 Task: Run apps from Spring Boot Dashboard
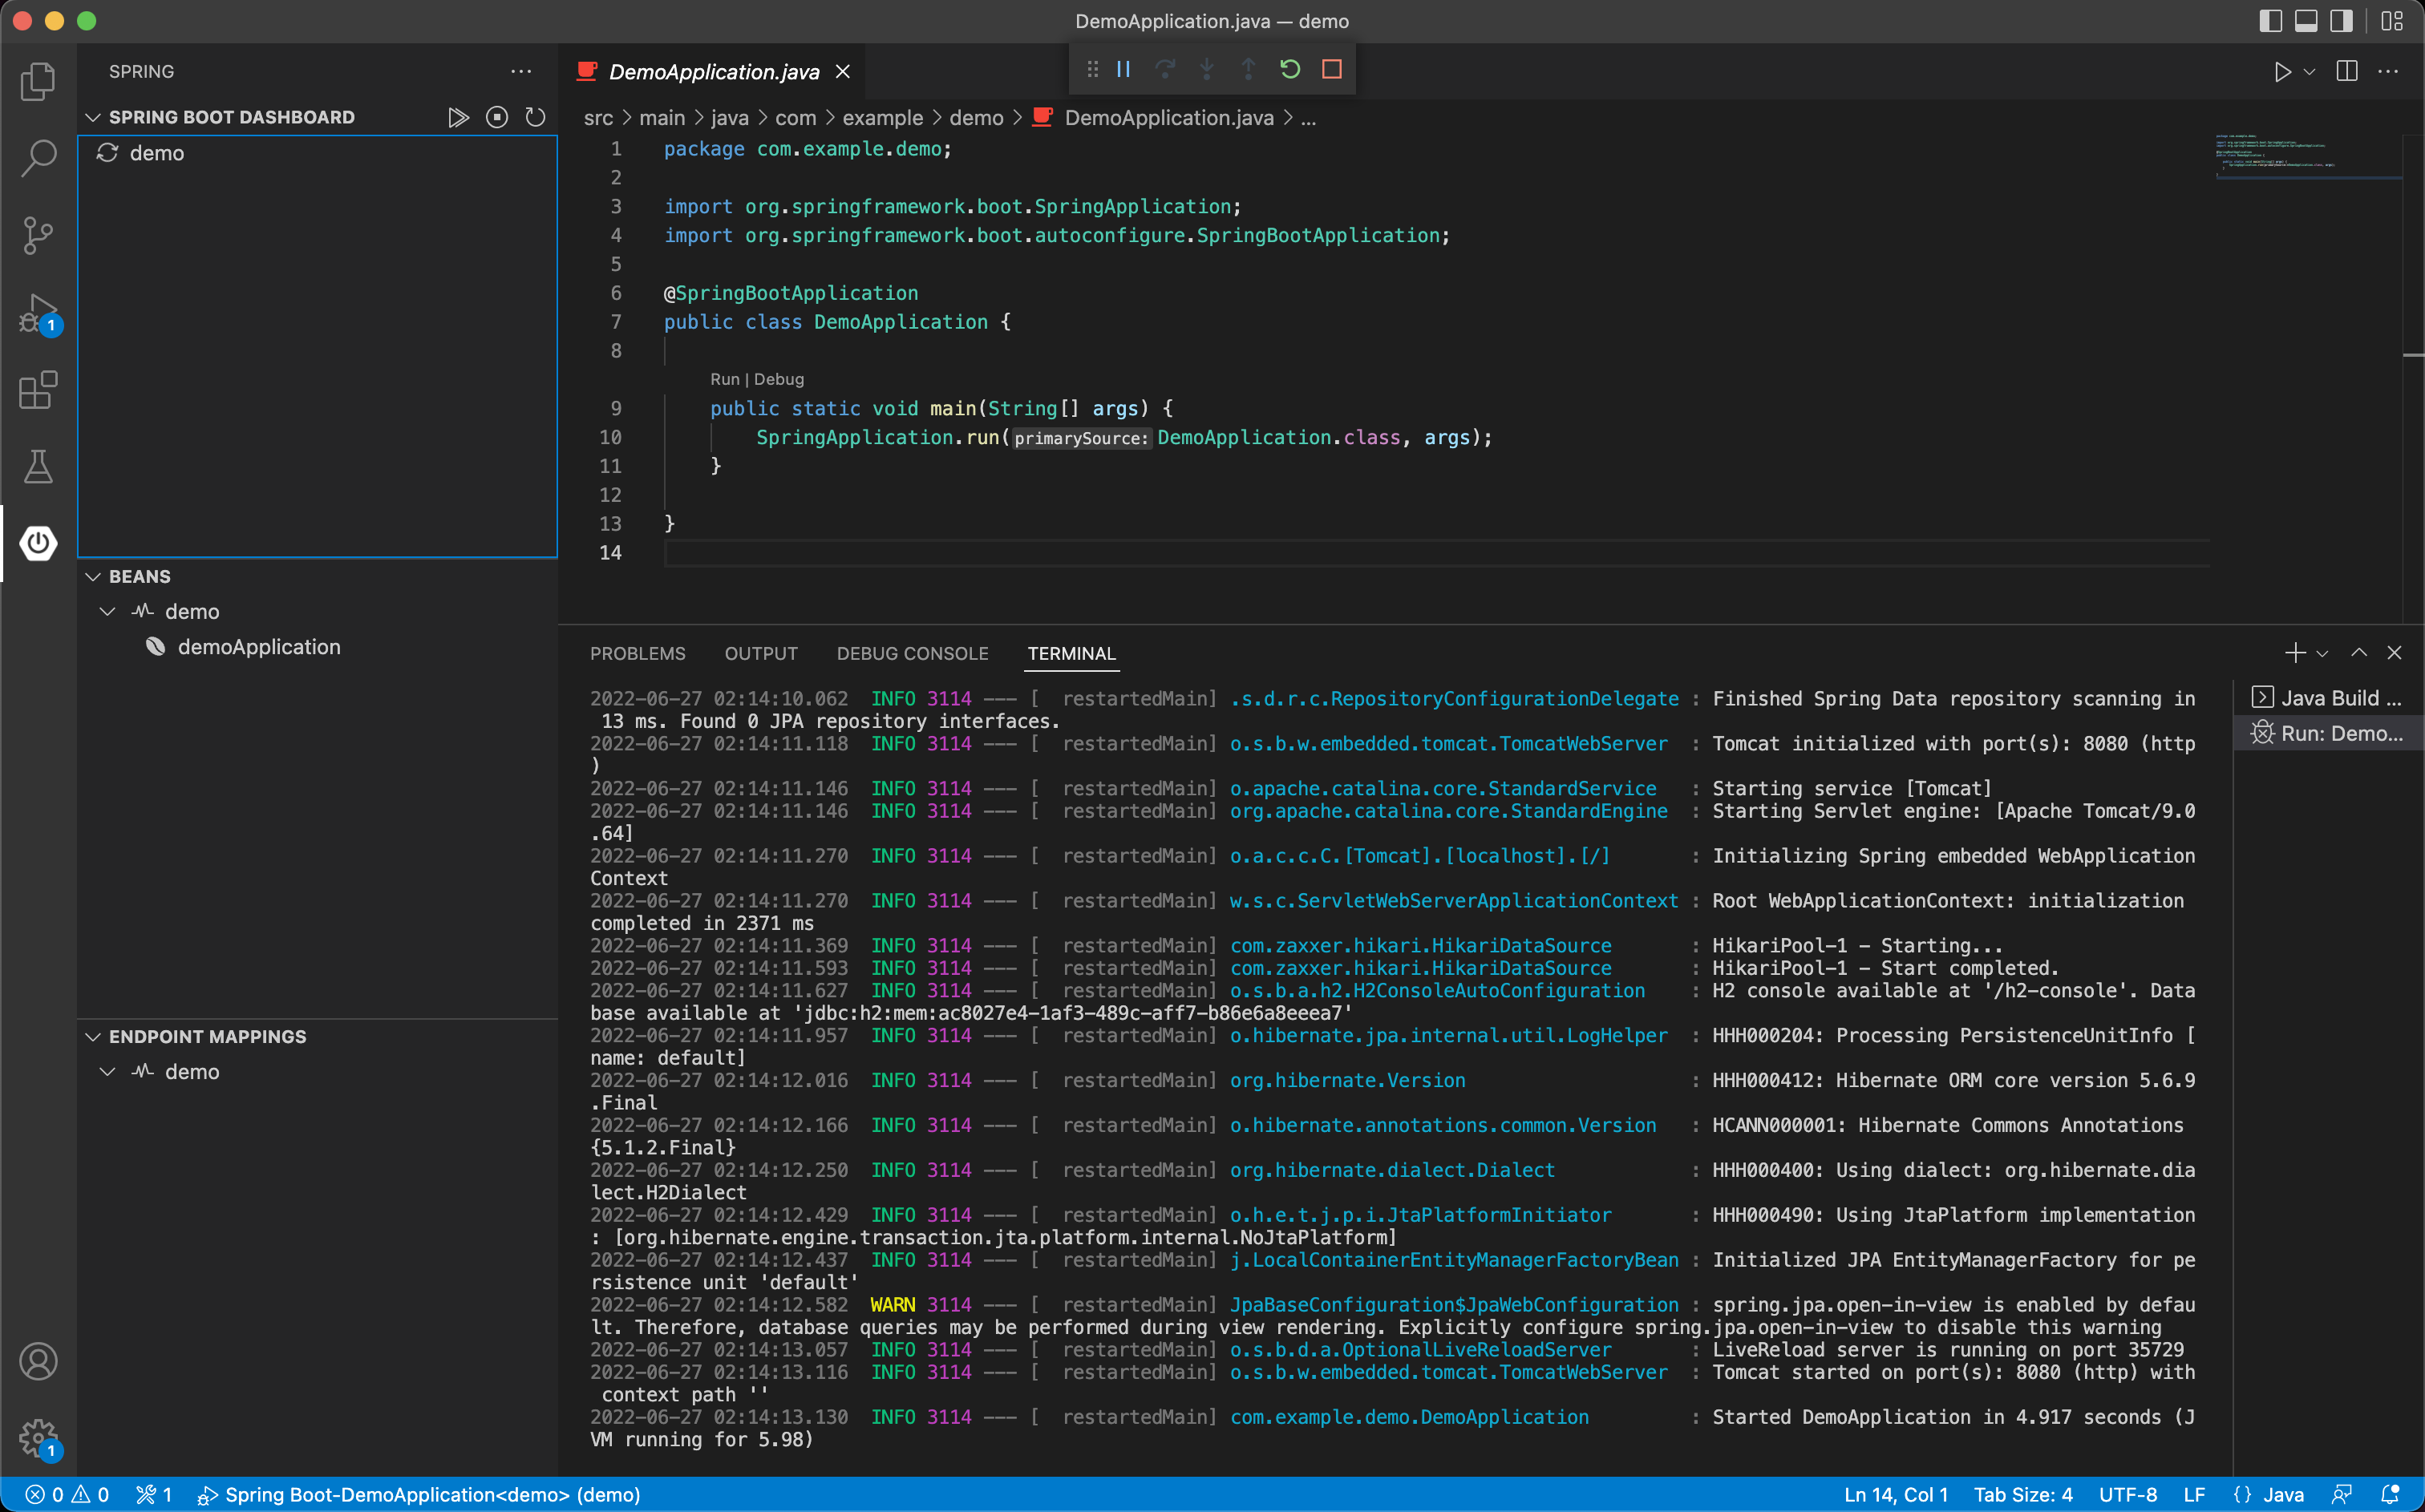(458, 117)
